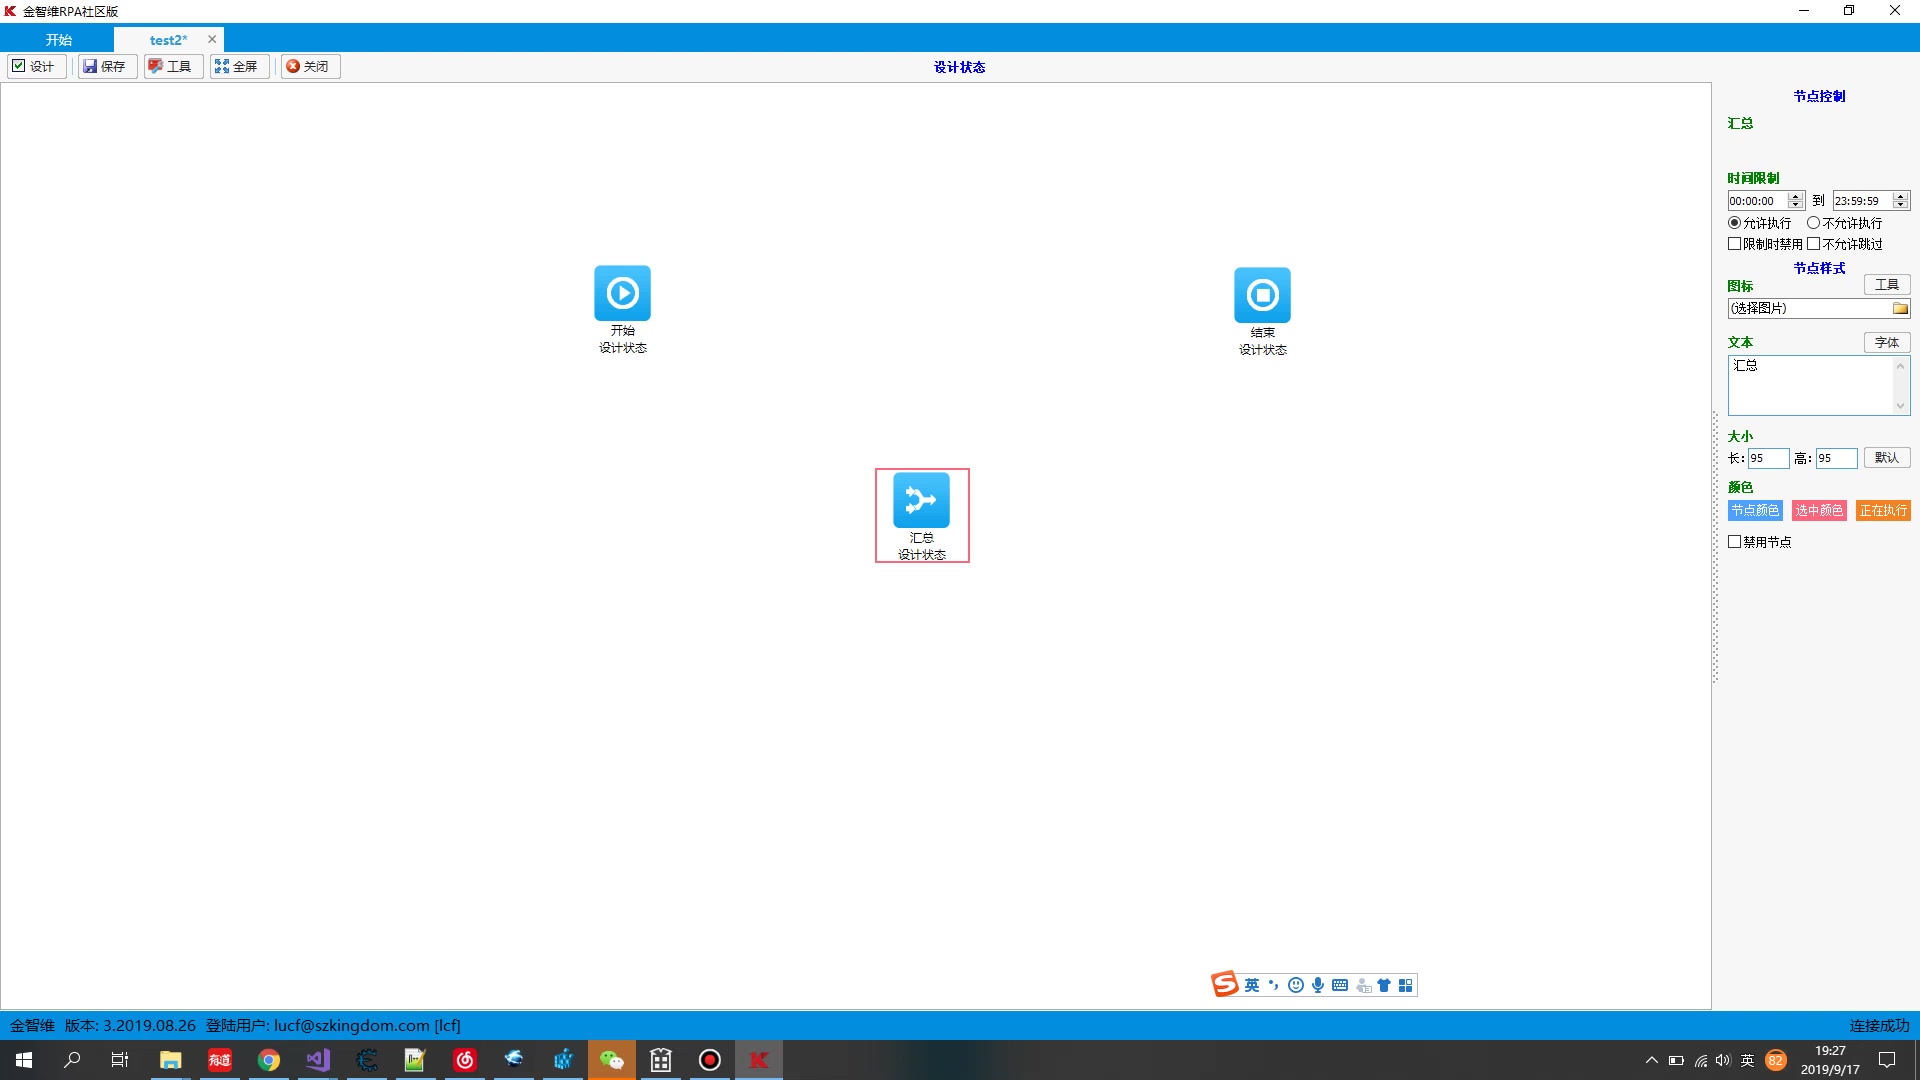Click the 文本 text area containing 汇总

click(x=1819, y=385)
